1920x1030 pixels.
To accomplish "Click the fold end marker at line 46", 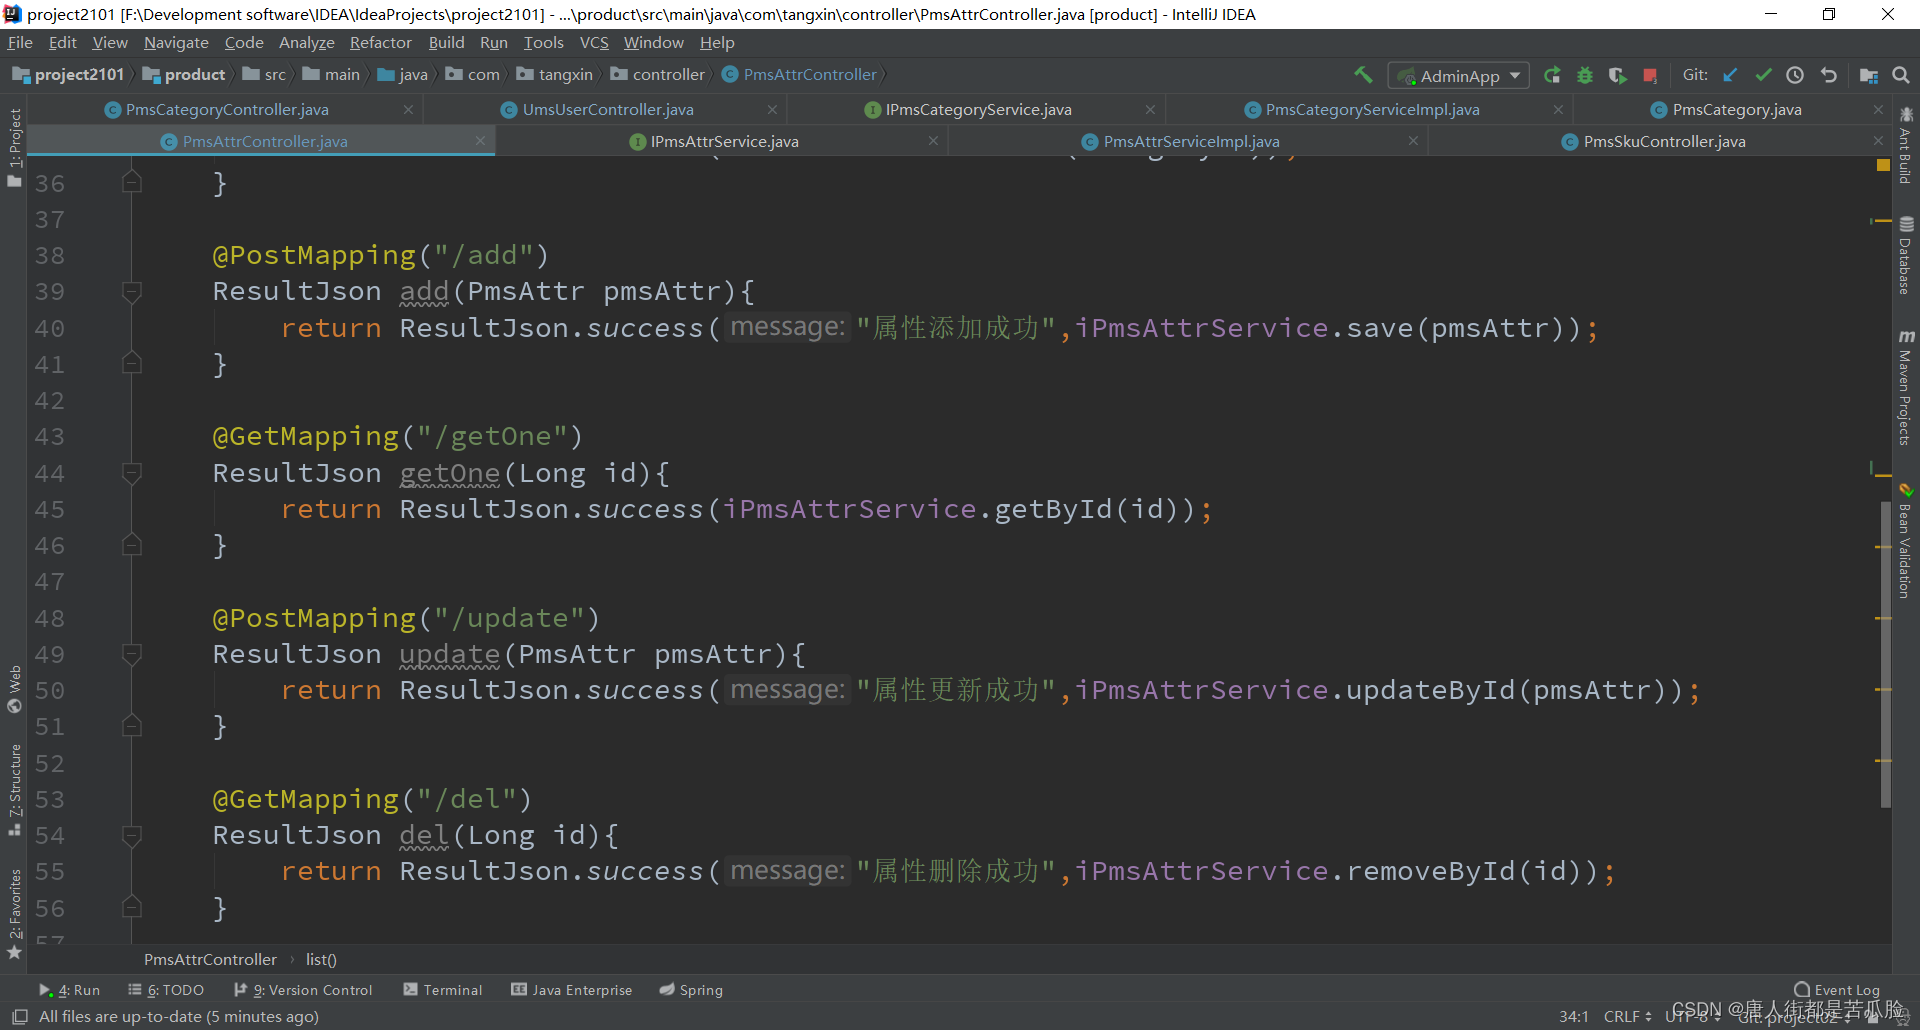I will pyautogui.click(x=131, y=545).
